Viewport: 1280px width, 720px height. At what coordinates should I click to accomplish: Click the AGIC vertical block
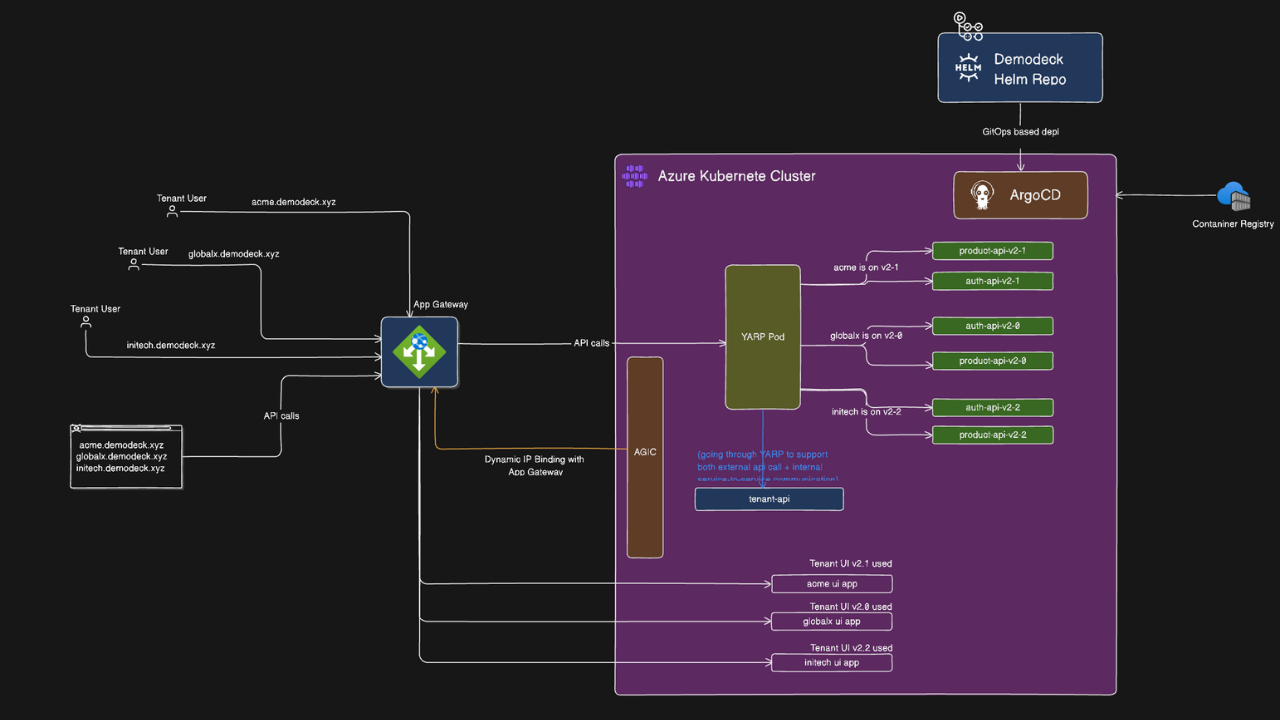644,457
